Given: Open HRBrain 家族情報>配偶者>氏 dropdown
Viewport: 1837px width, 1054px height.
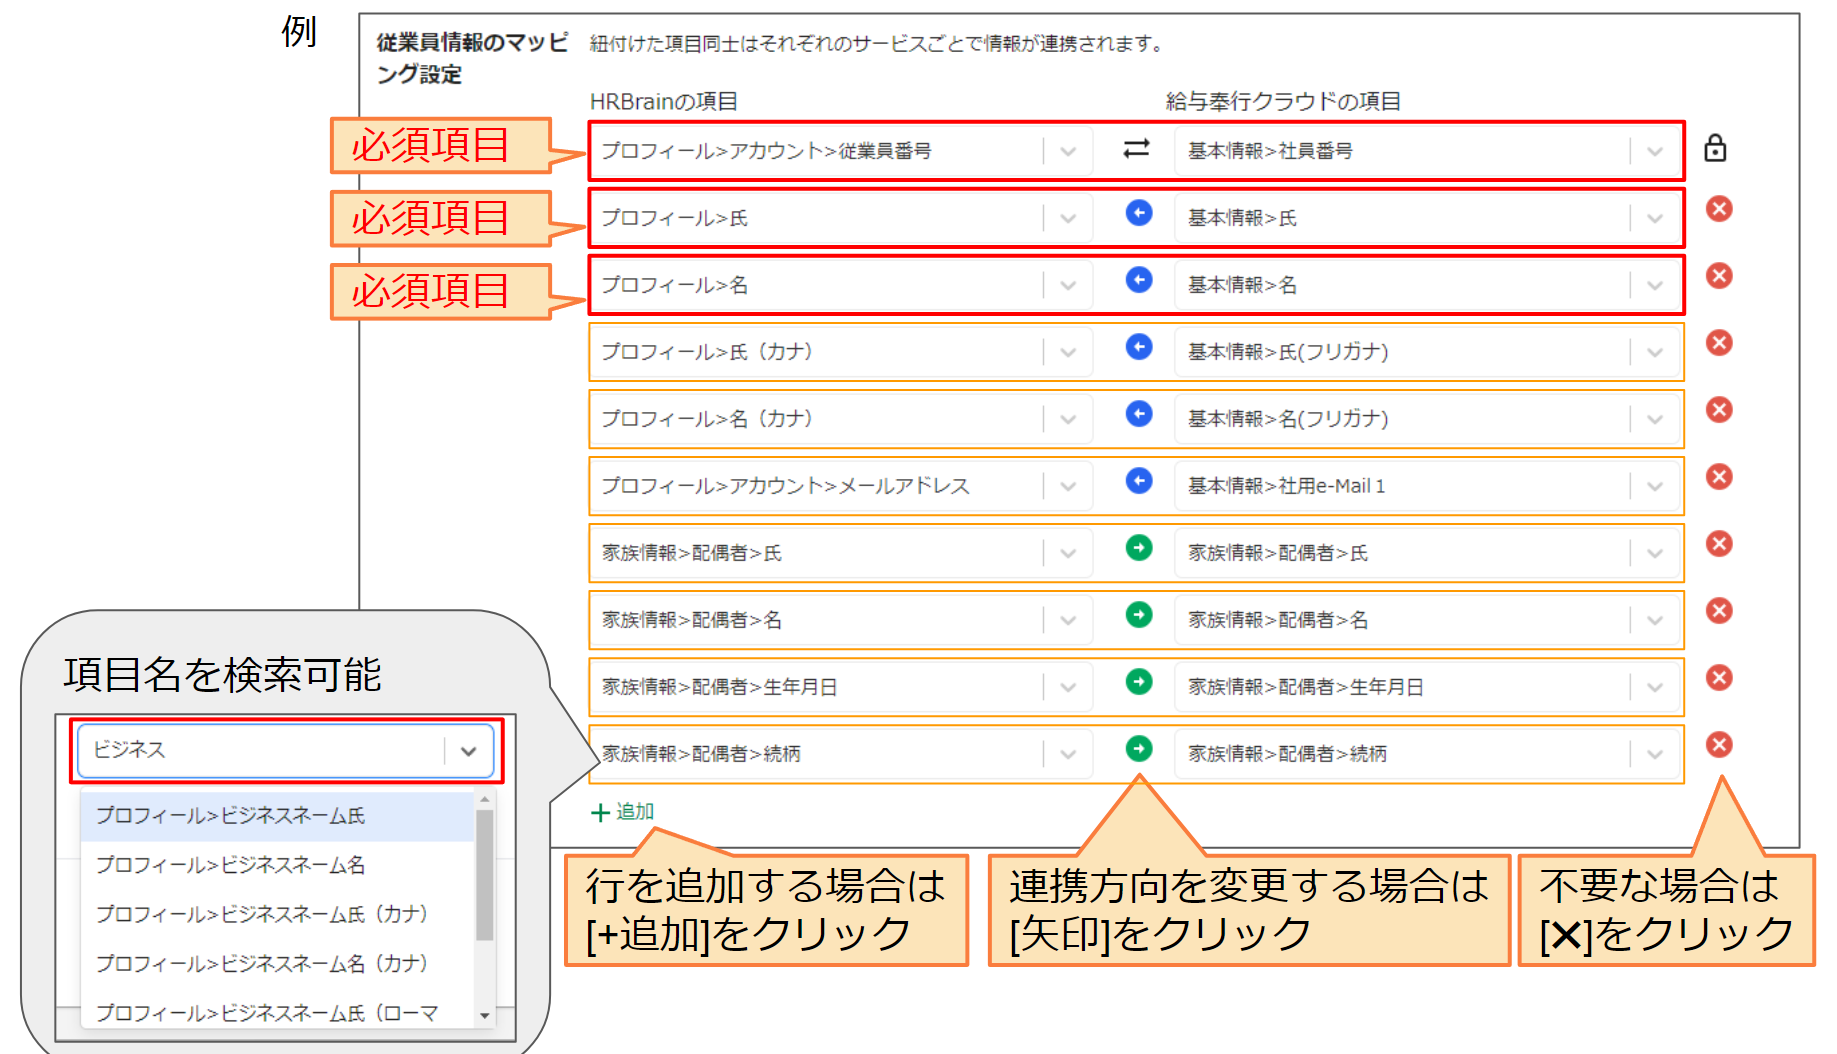Looking at the screenshot, I should click(x=842, y=553).
